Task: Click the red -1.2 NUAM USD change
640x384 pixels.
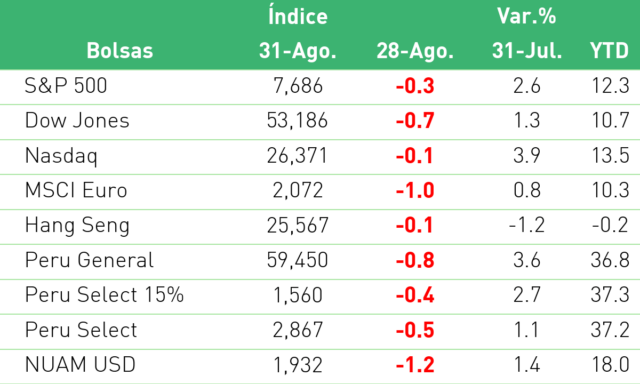Action: coord(415,365)
